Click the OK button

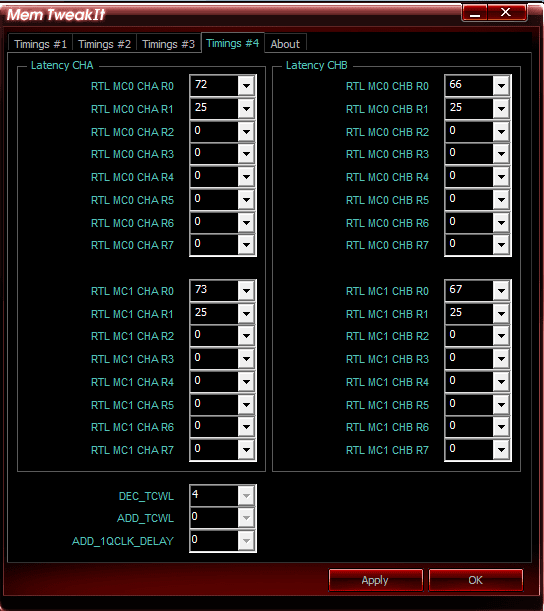(475, 580)
